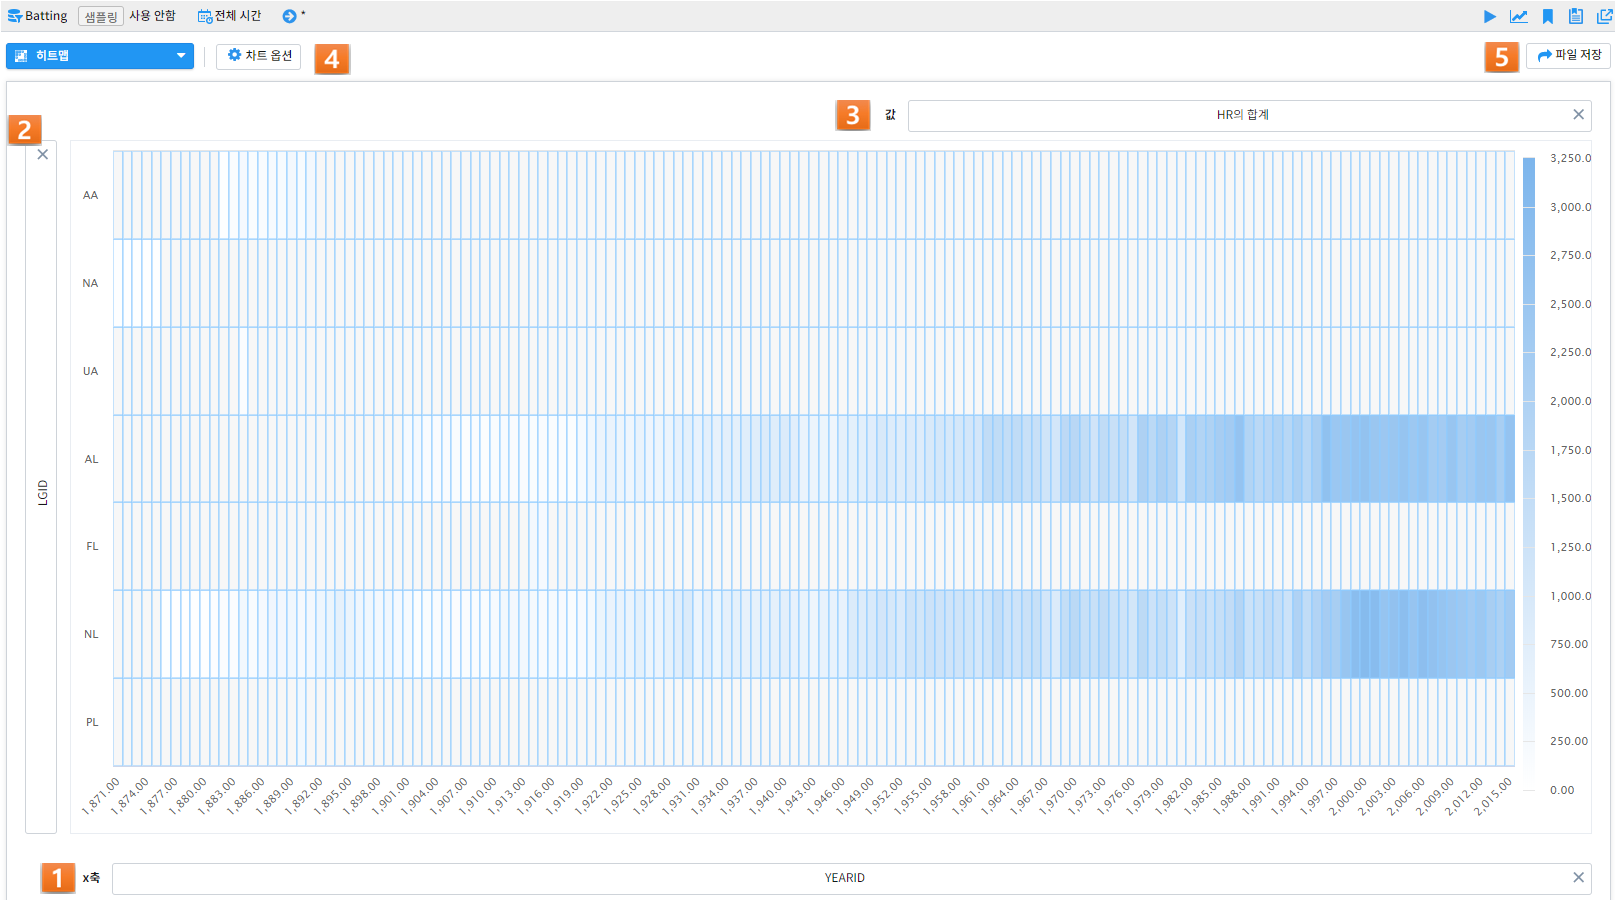This screenshot has width=1616, height=901.
Task: Click legend value 750.00
Action: [1569, 644]
